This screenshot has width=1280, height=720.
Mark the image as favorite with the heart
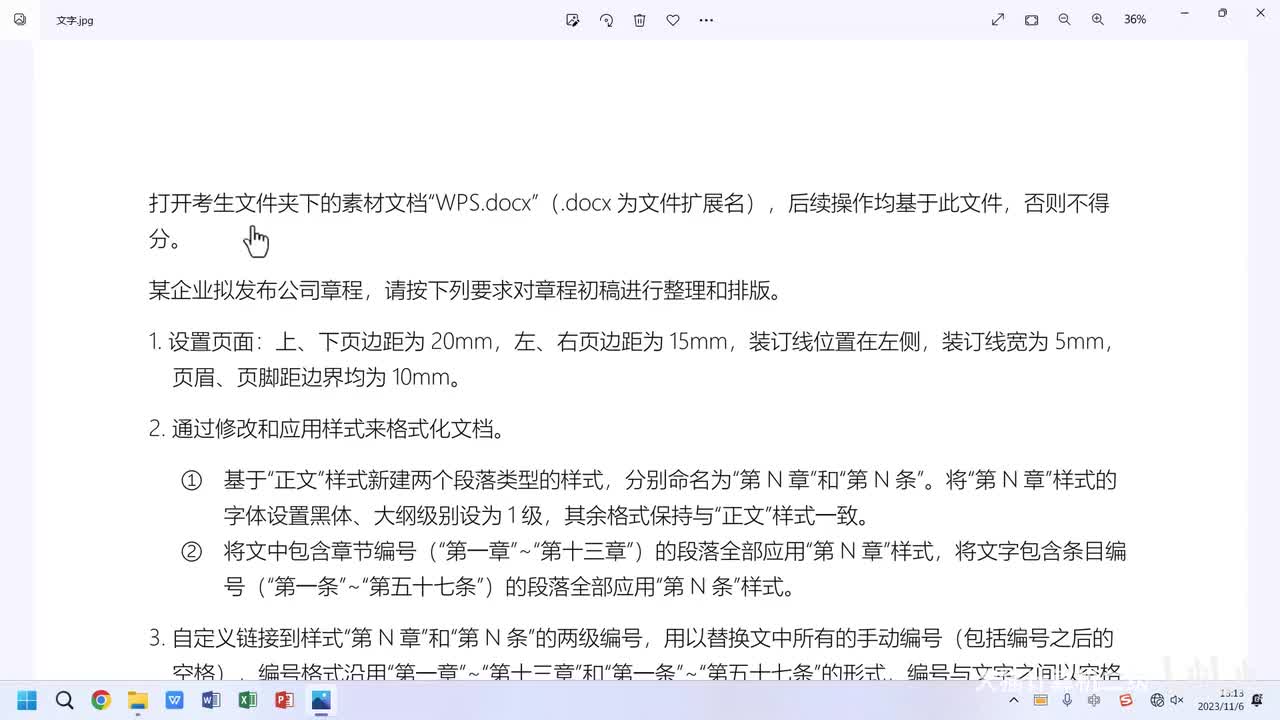[x=673, y=20]
